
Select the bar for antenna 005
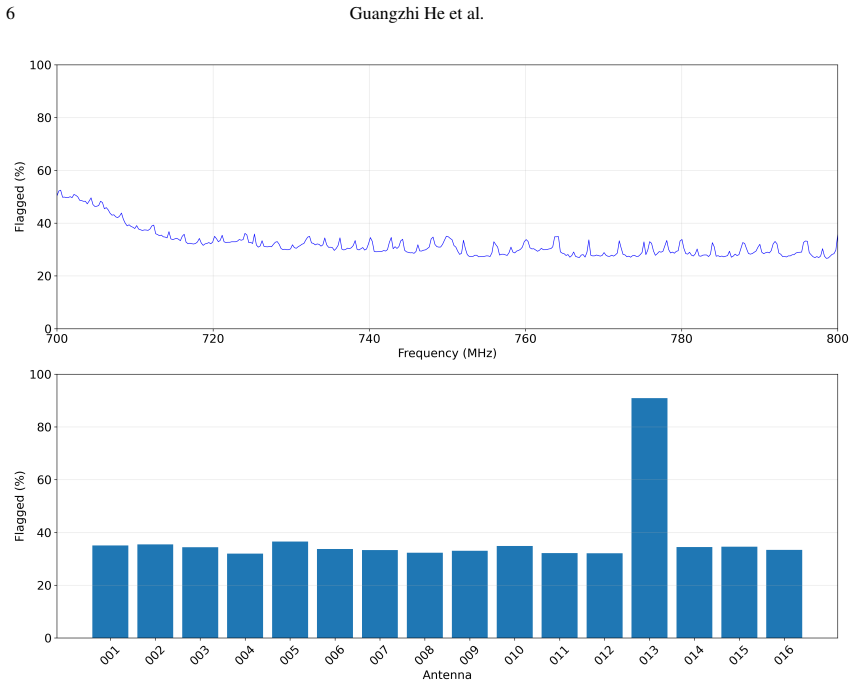coord(290,589)
